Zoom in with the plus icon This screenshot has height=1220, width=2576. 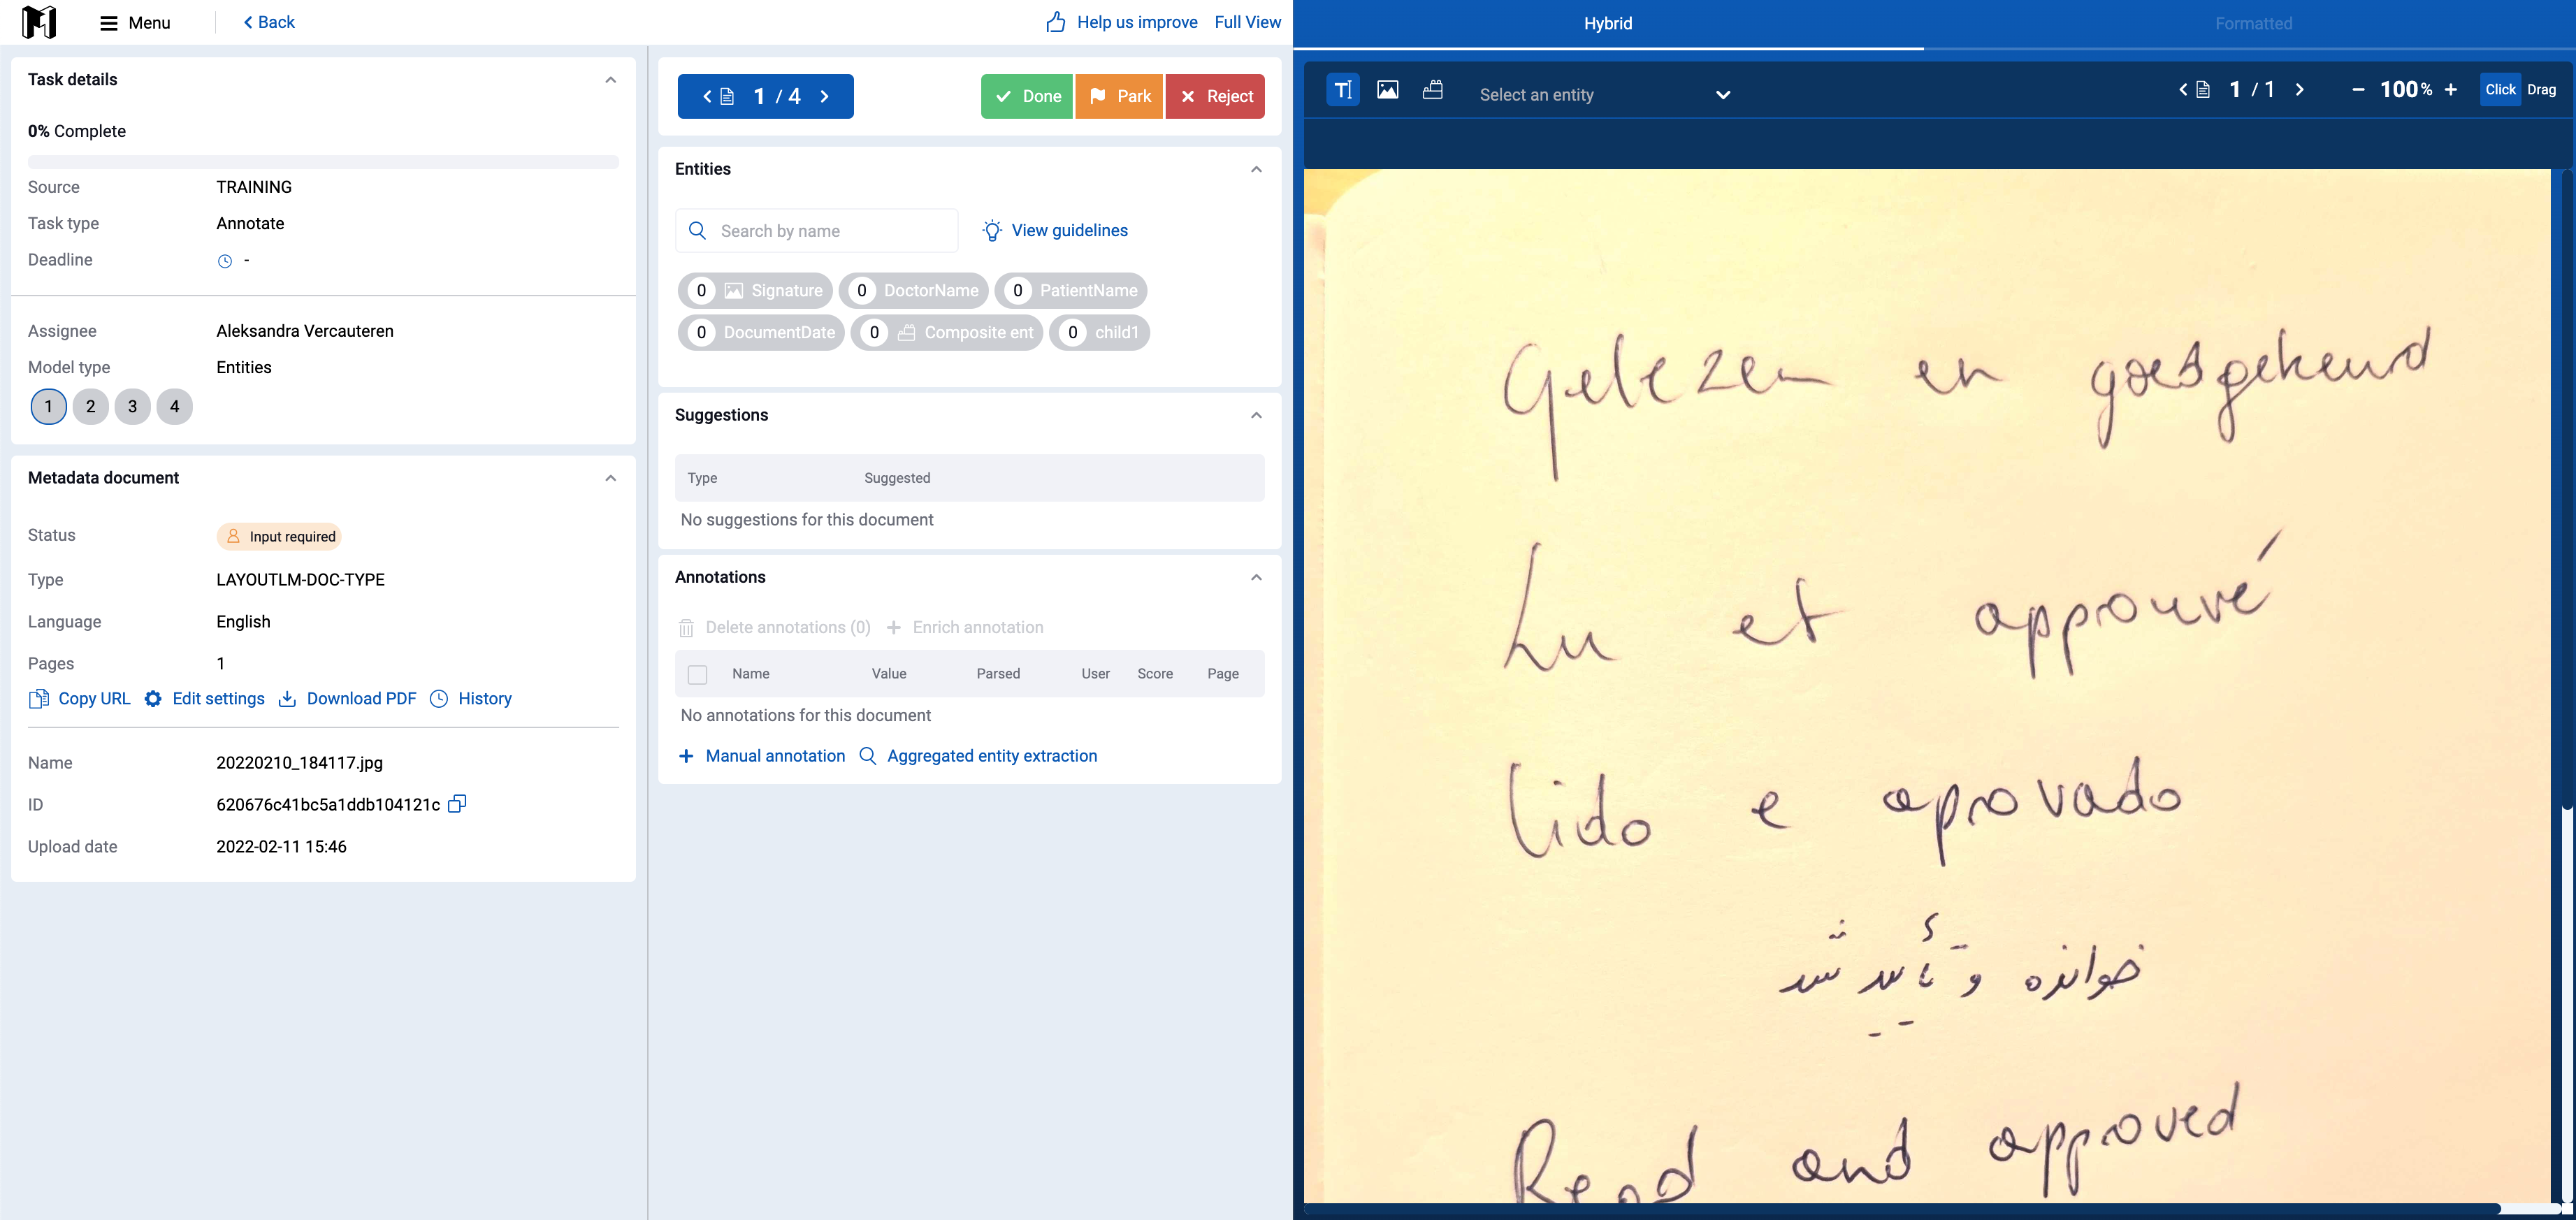[x=2450, y=90]
